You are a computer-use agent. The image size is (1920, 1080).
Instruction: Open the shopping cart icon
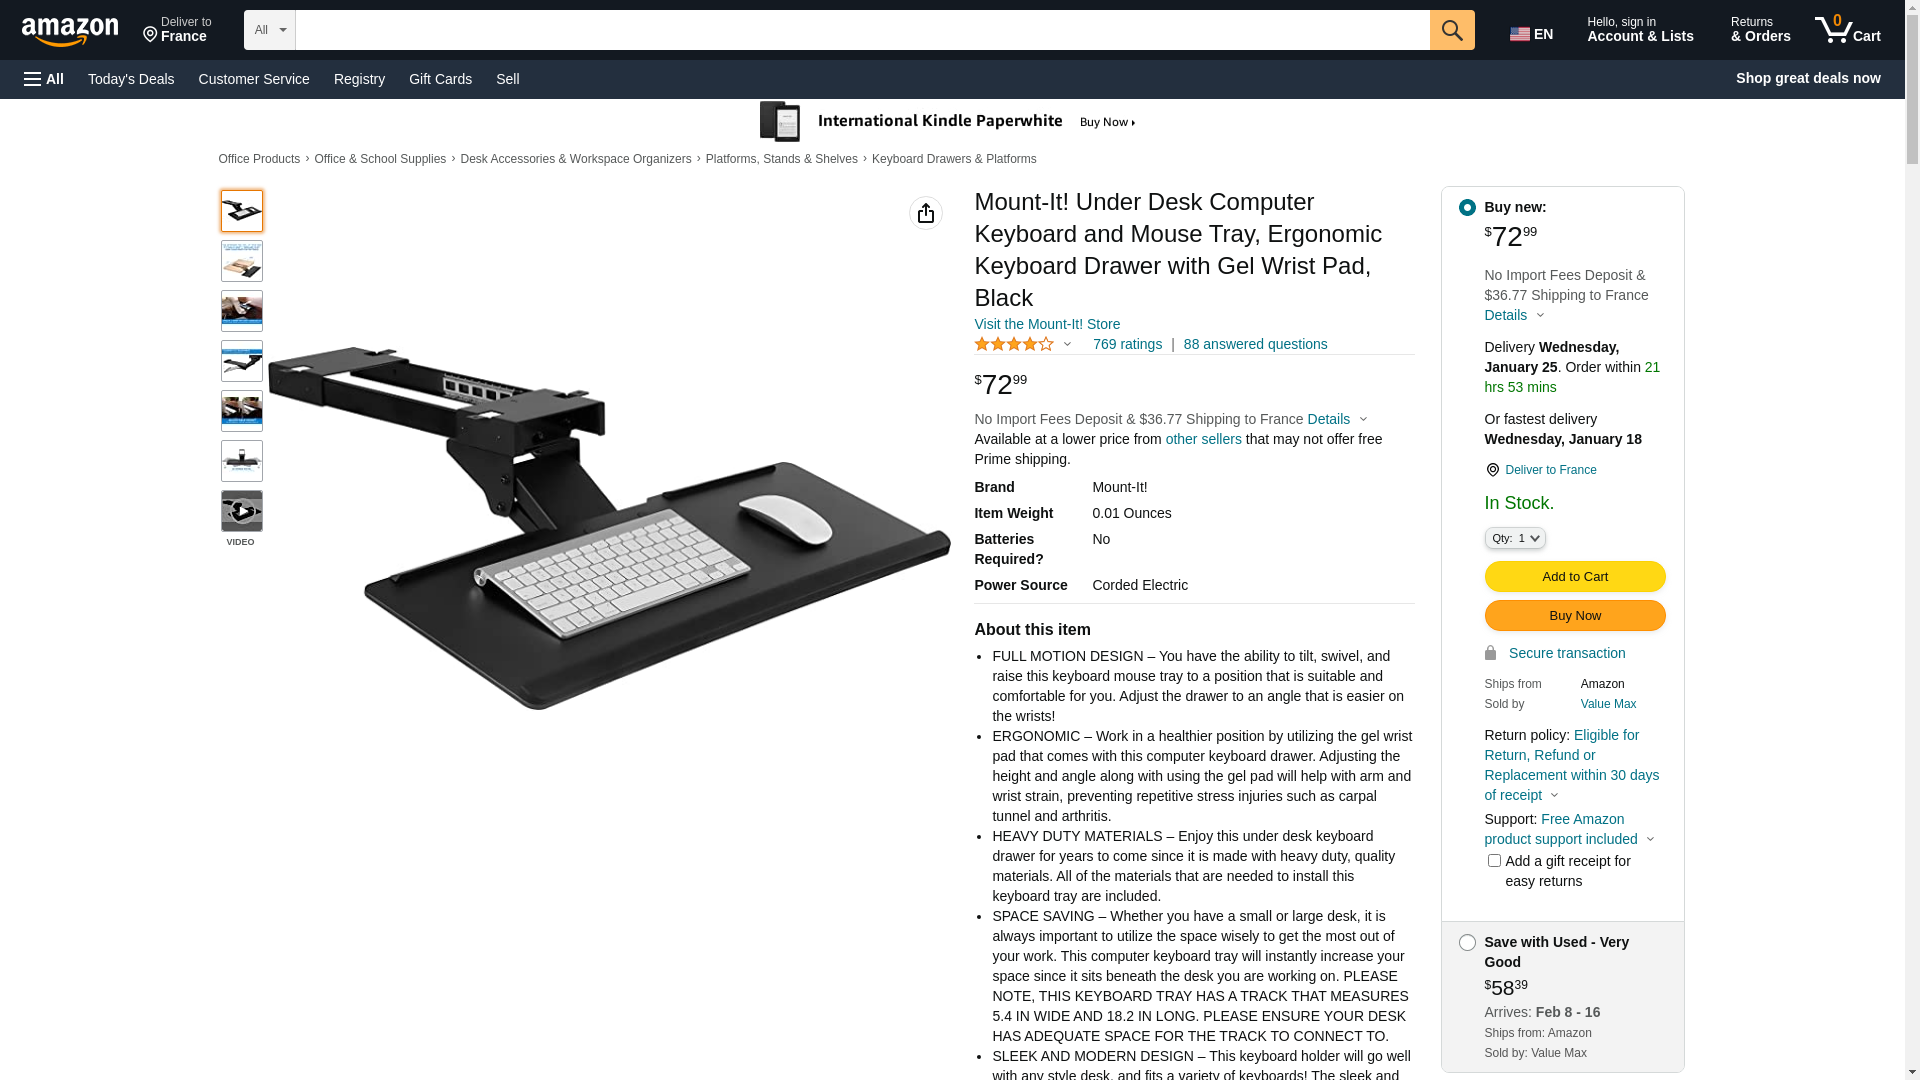coord(1847,30)
